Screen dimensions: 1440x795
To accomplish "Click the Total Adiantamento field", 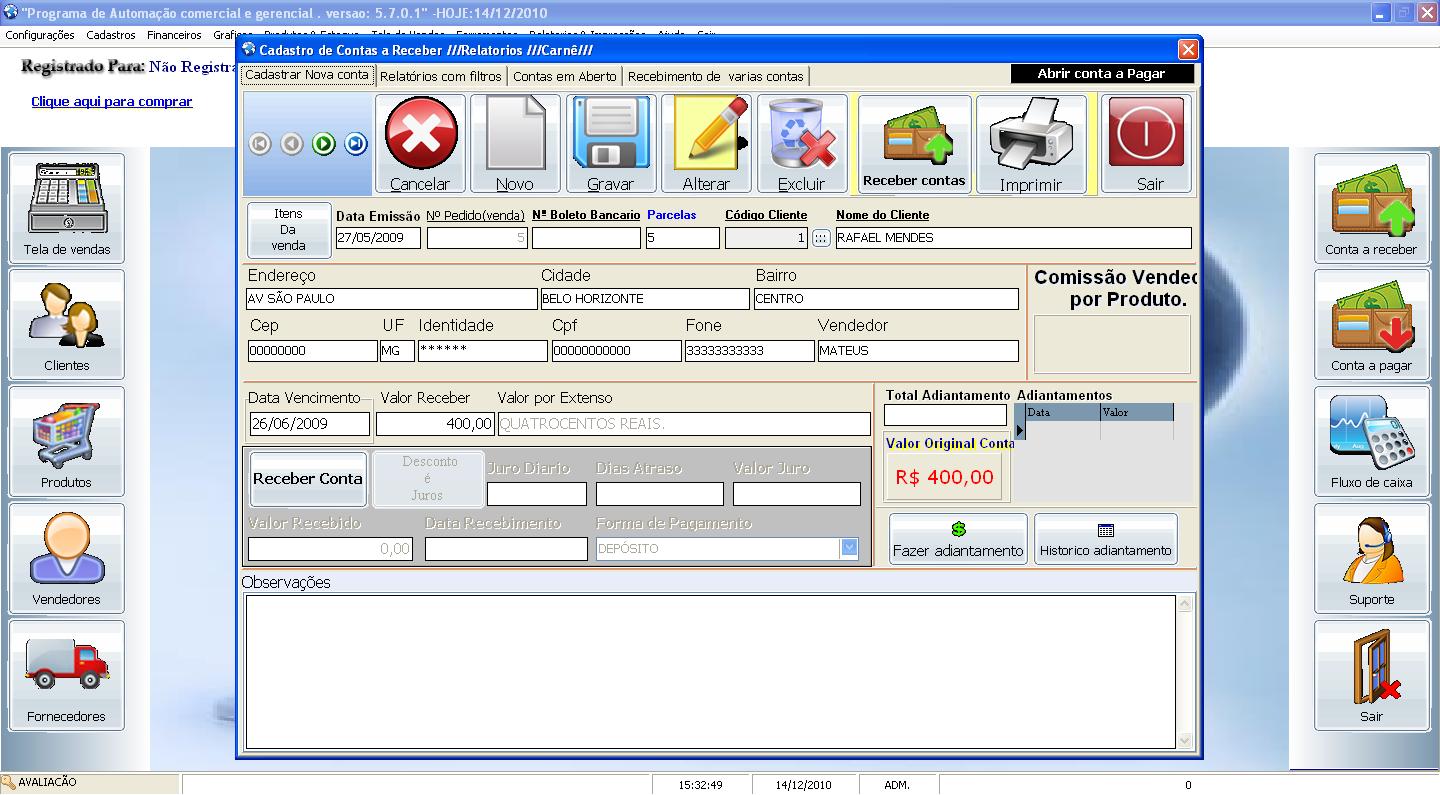I will (x=945, y=415).
